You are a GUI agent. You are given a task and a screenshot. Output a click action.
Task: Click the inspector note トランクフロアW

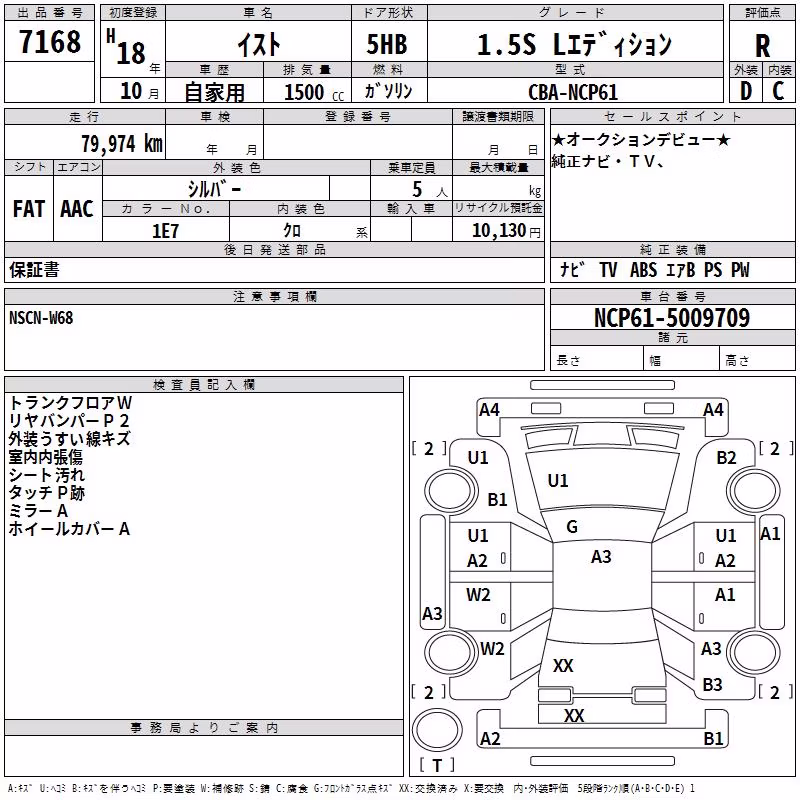(70, 403)
